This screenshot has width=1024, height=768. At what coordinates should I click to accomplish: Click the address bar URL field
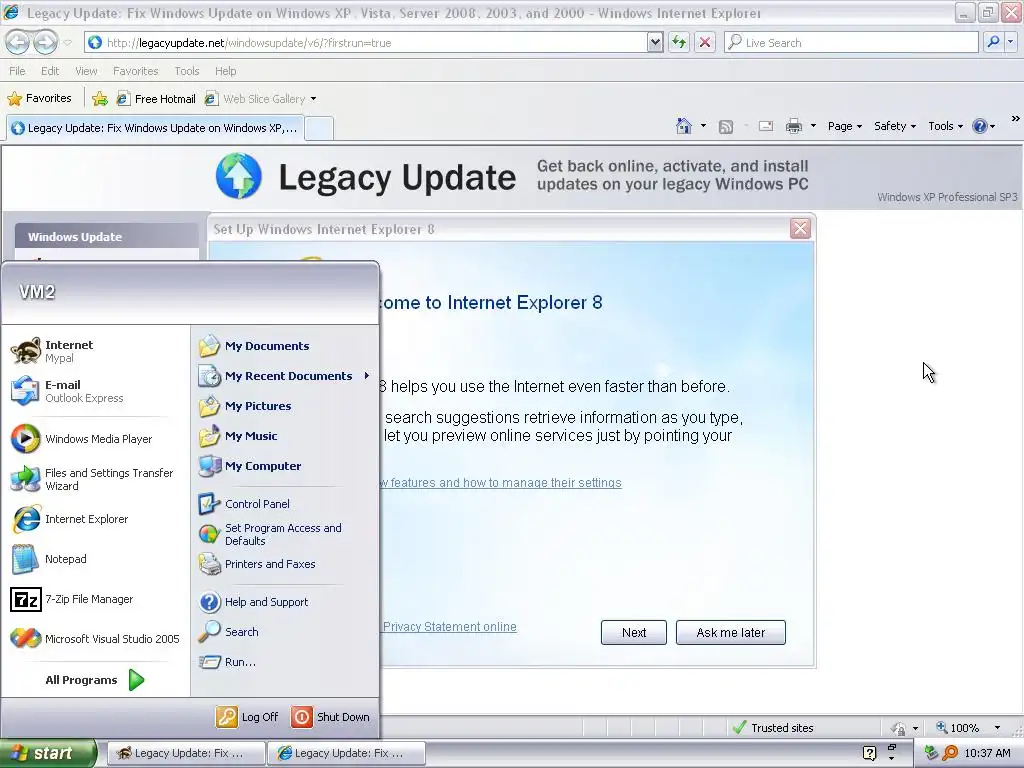pos(366,42)
